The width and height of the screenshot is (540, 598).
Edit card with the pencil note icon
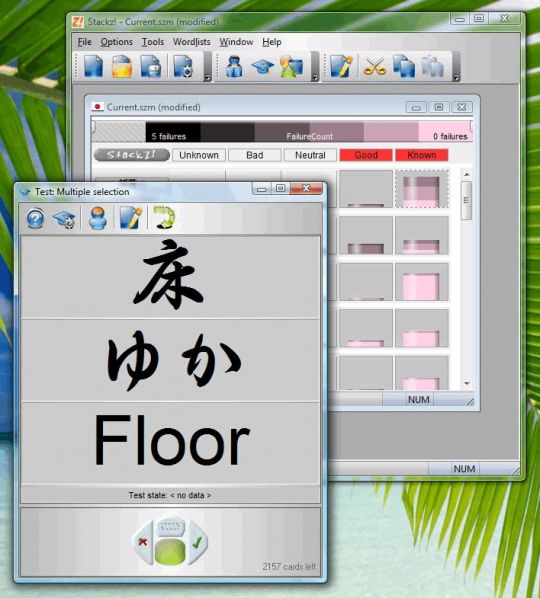(341, 66)
